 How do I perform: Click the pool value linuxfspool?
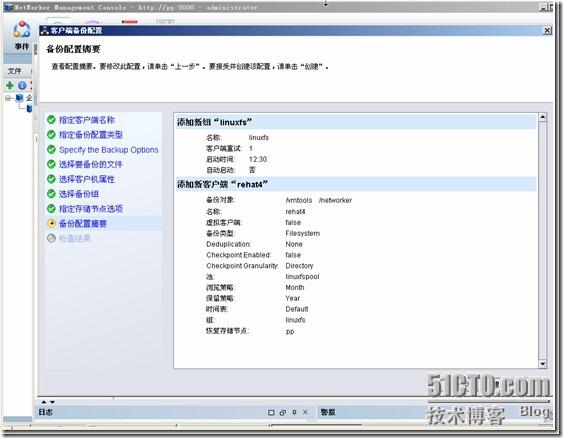(x=302, y=277)
